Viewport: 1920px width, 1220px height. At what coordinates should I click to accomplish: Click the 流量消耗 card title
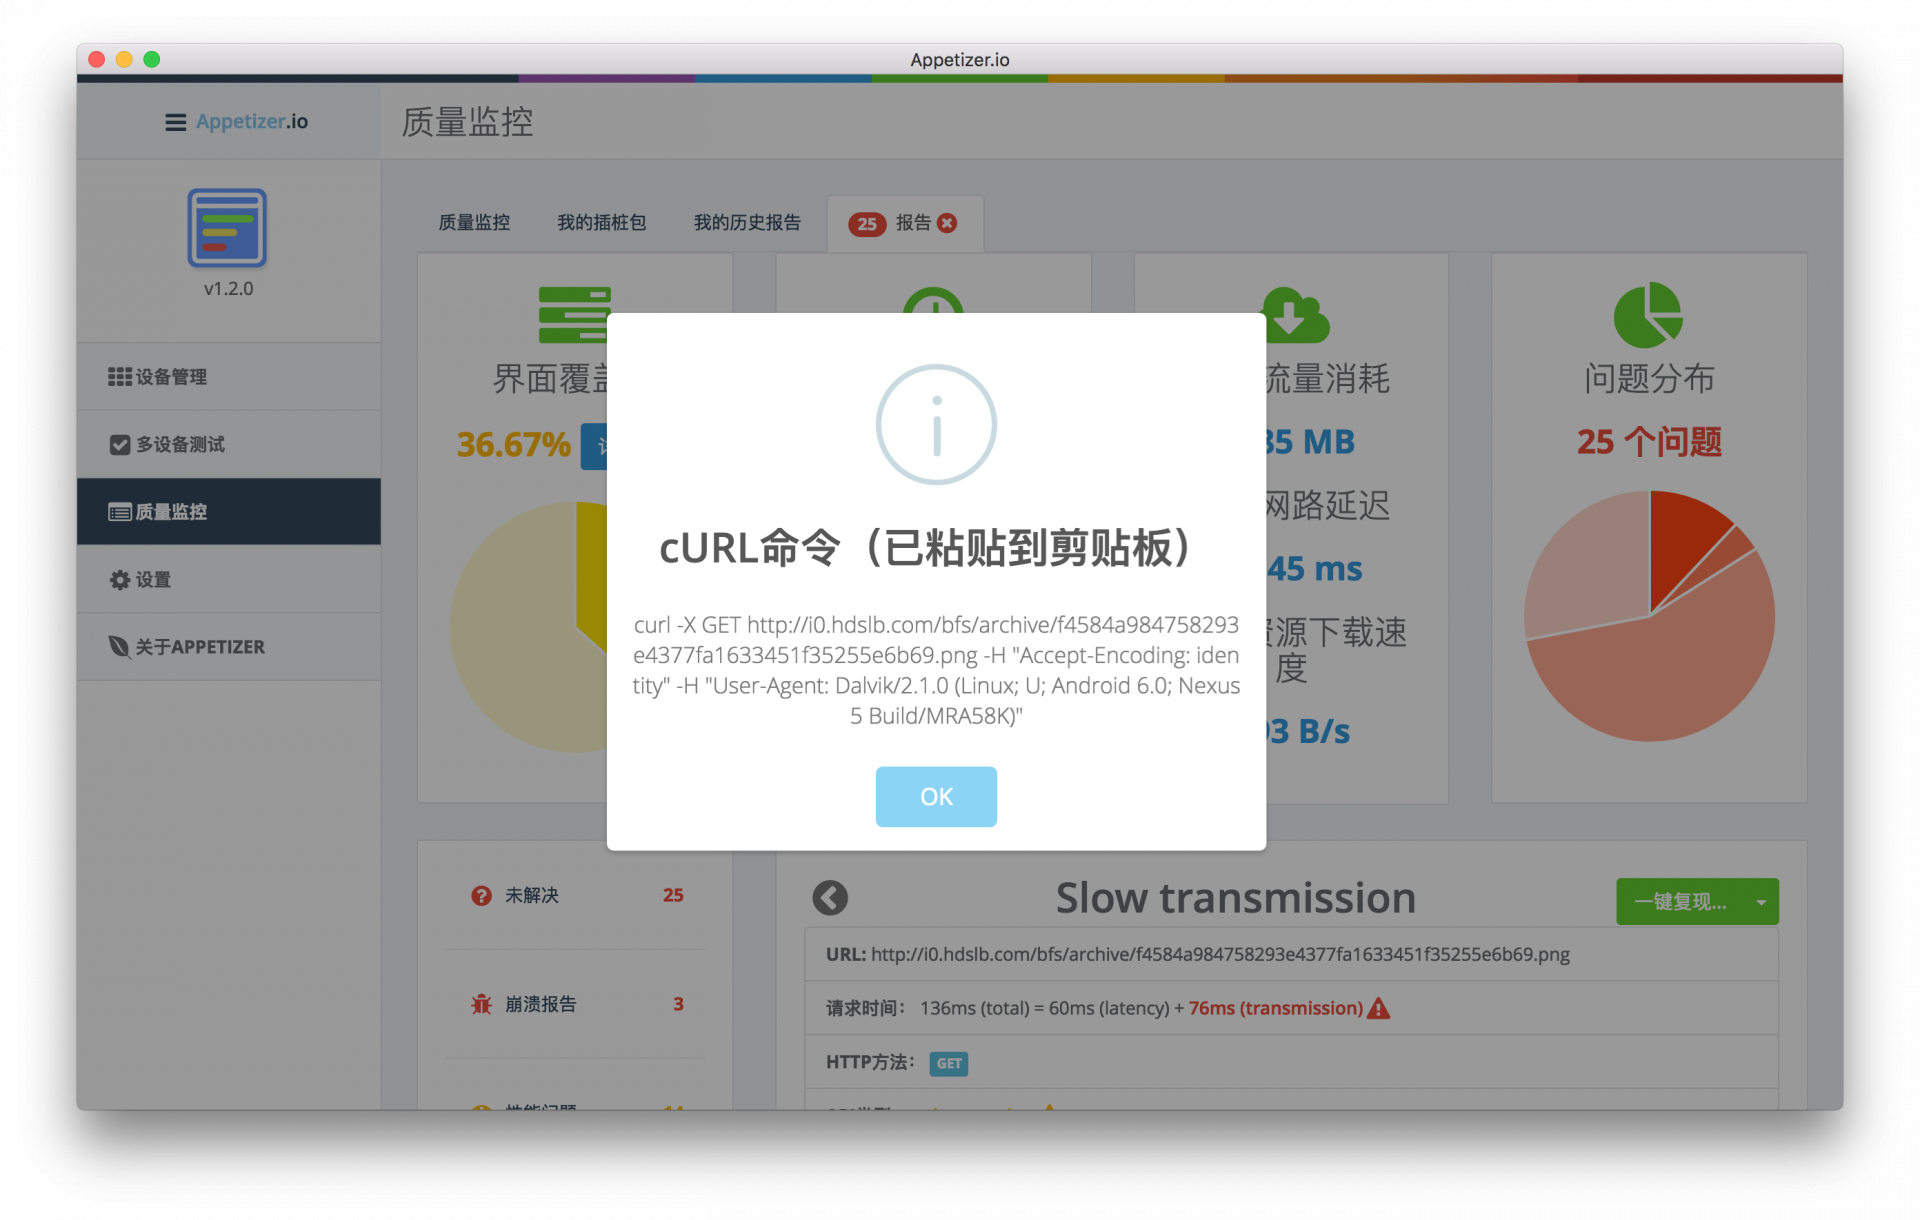click(1327, 378)
